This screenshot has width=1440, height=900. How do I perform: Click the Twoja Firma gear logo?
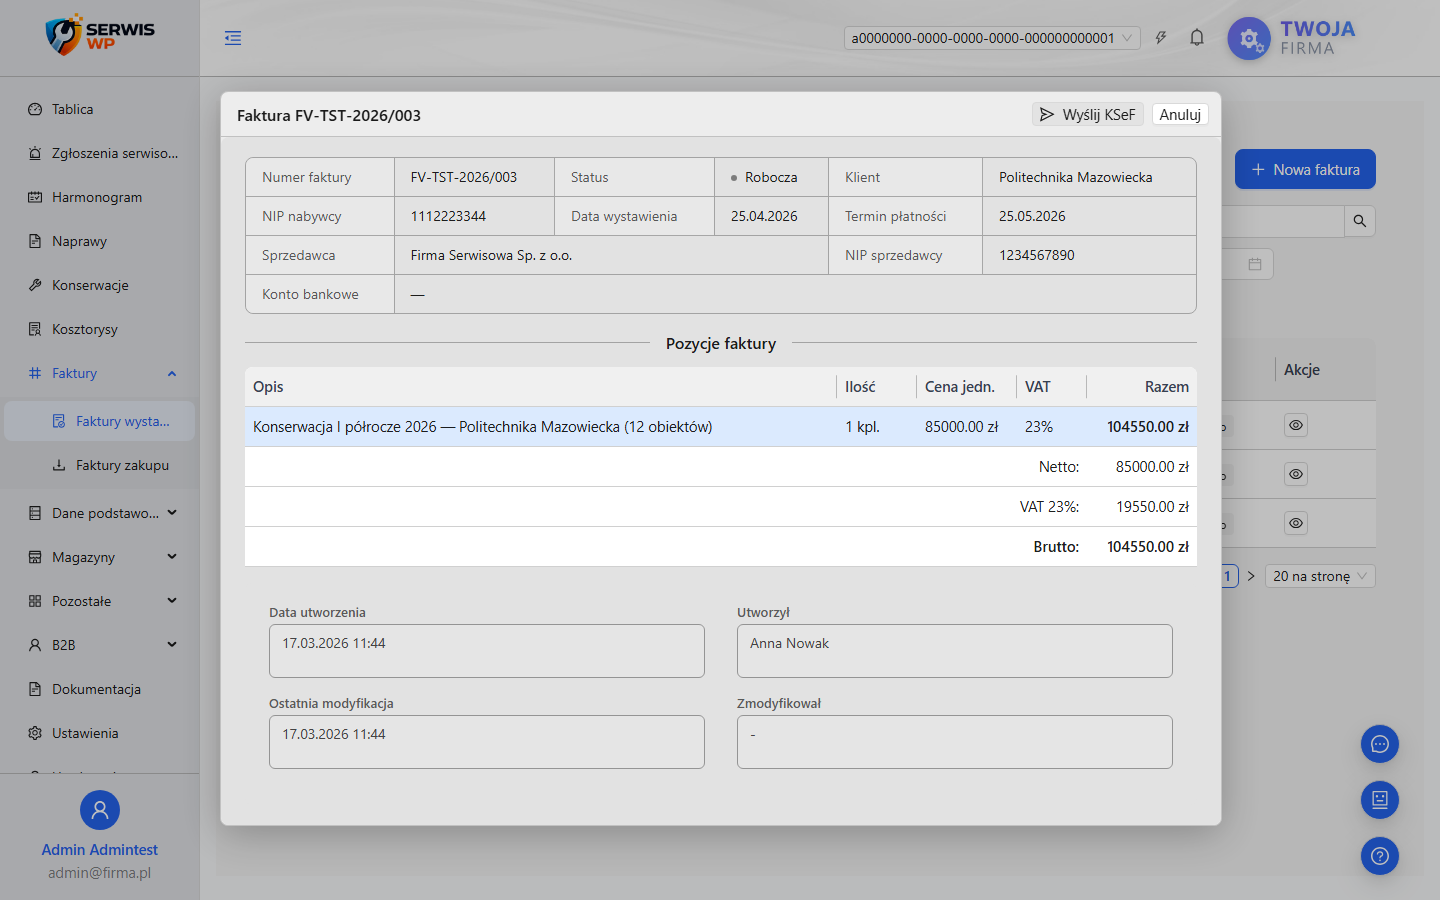1249,39
